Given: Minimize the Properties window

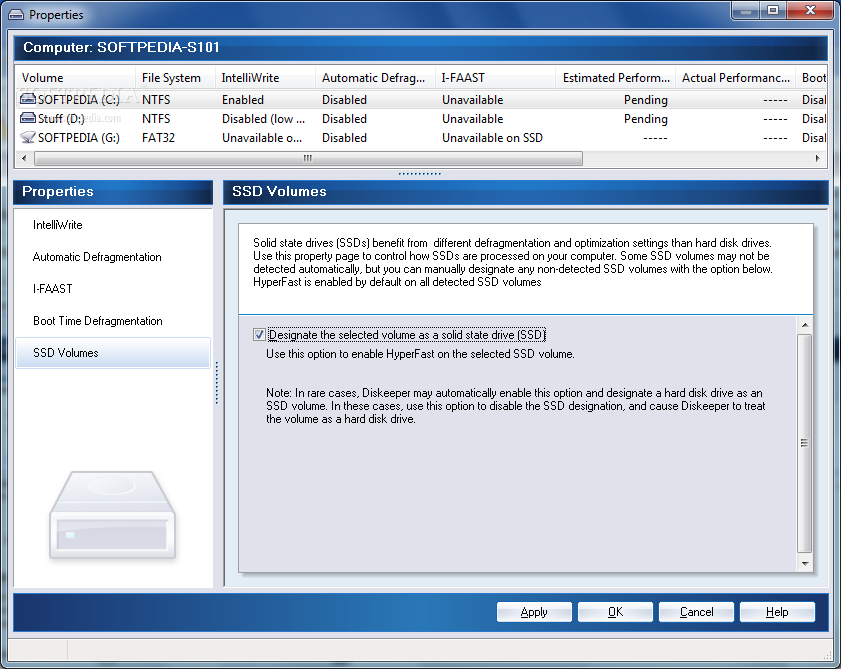Looking at the screenshot, I should 746,10.
